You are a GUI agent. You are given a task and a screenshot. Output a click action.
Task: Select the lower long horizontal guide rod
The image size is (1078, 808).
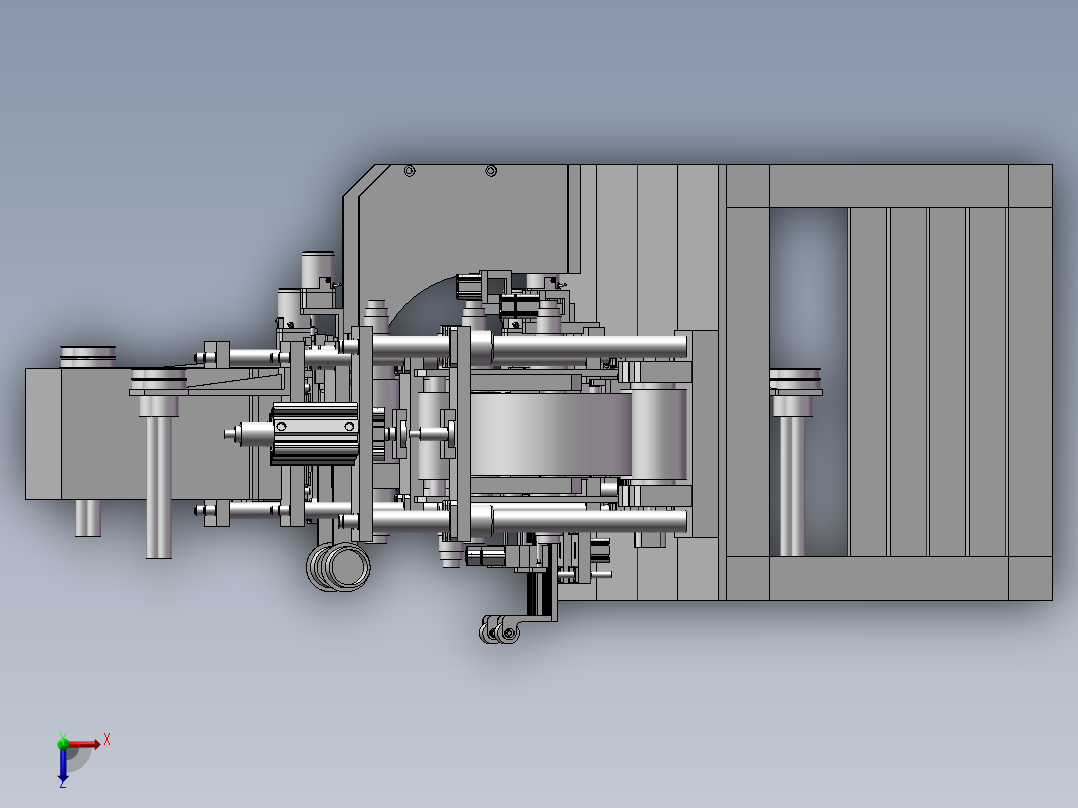tap(522, 519)
